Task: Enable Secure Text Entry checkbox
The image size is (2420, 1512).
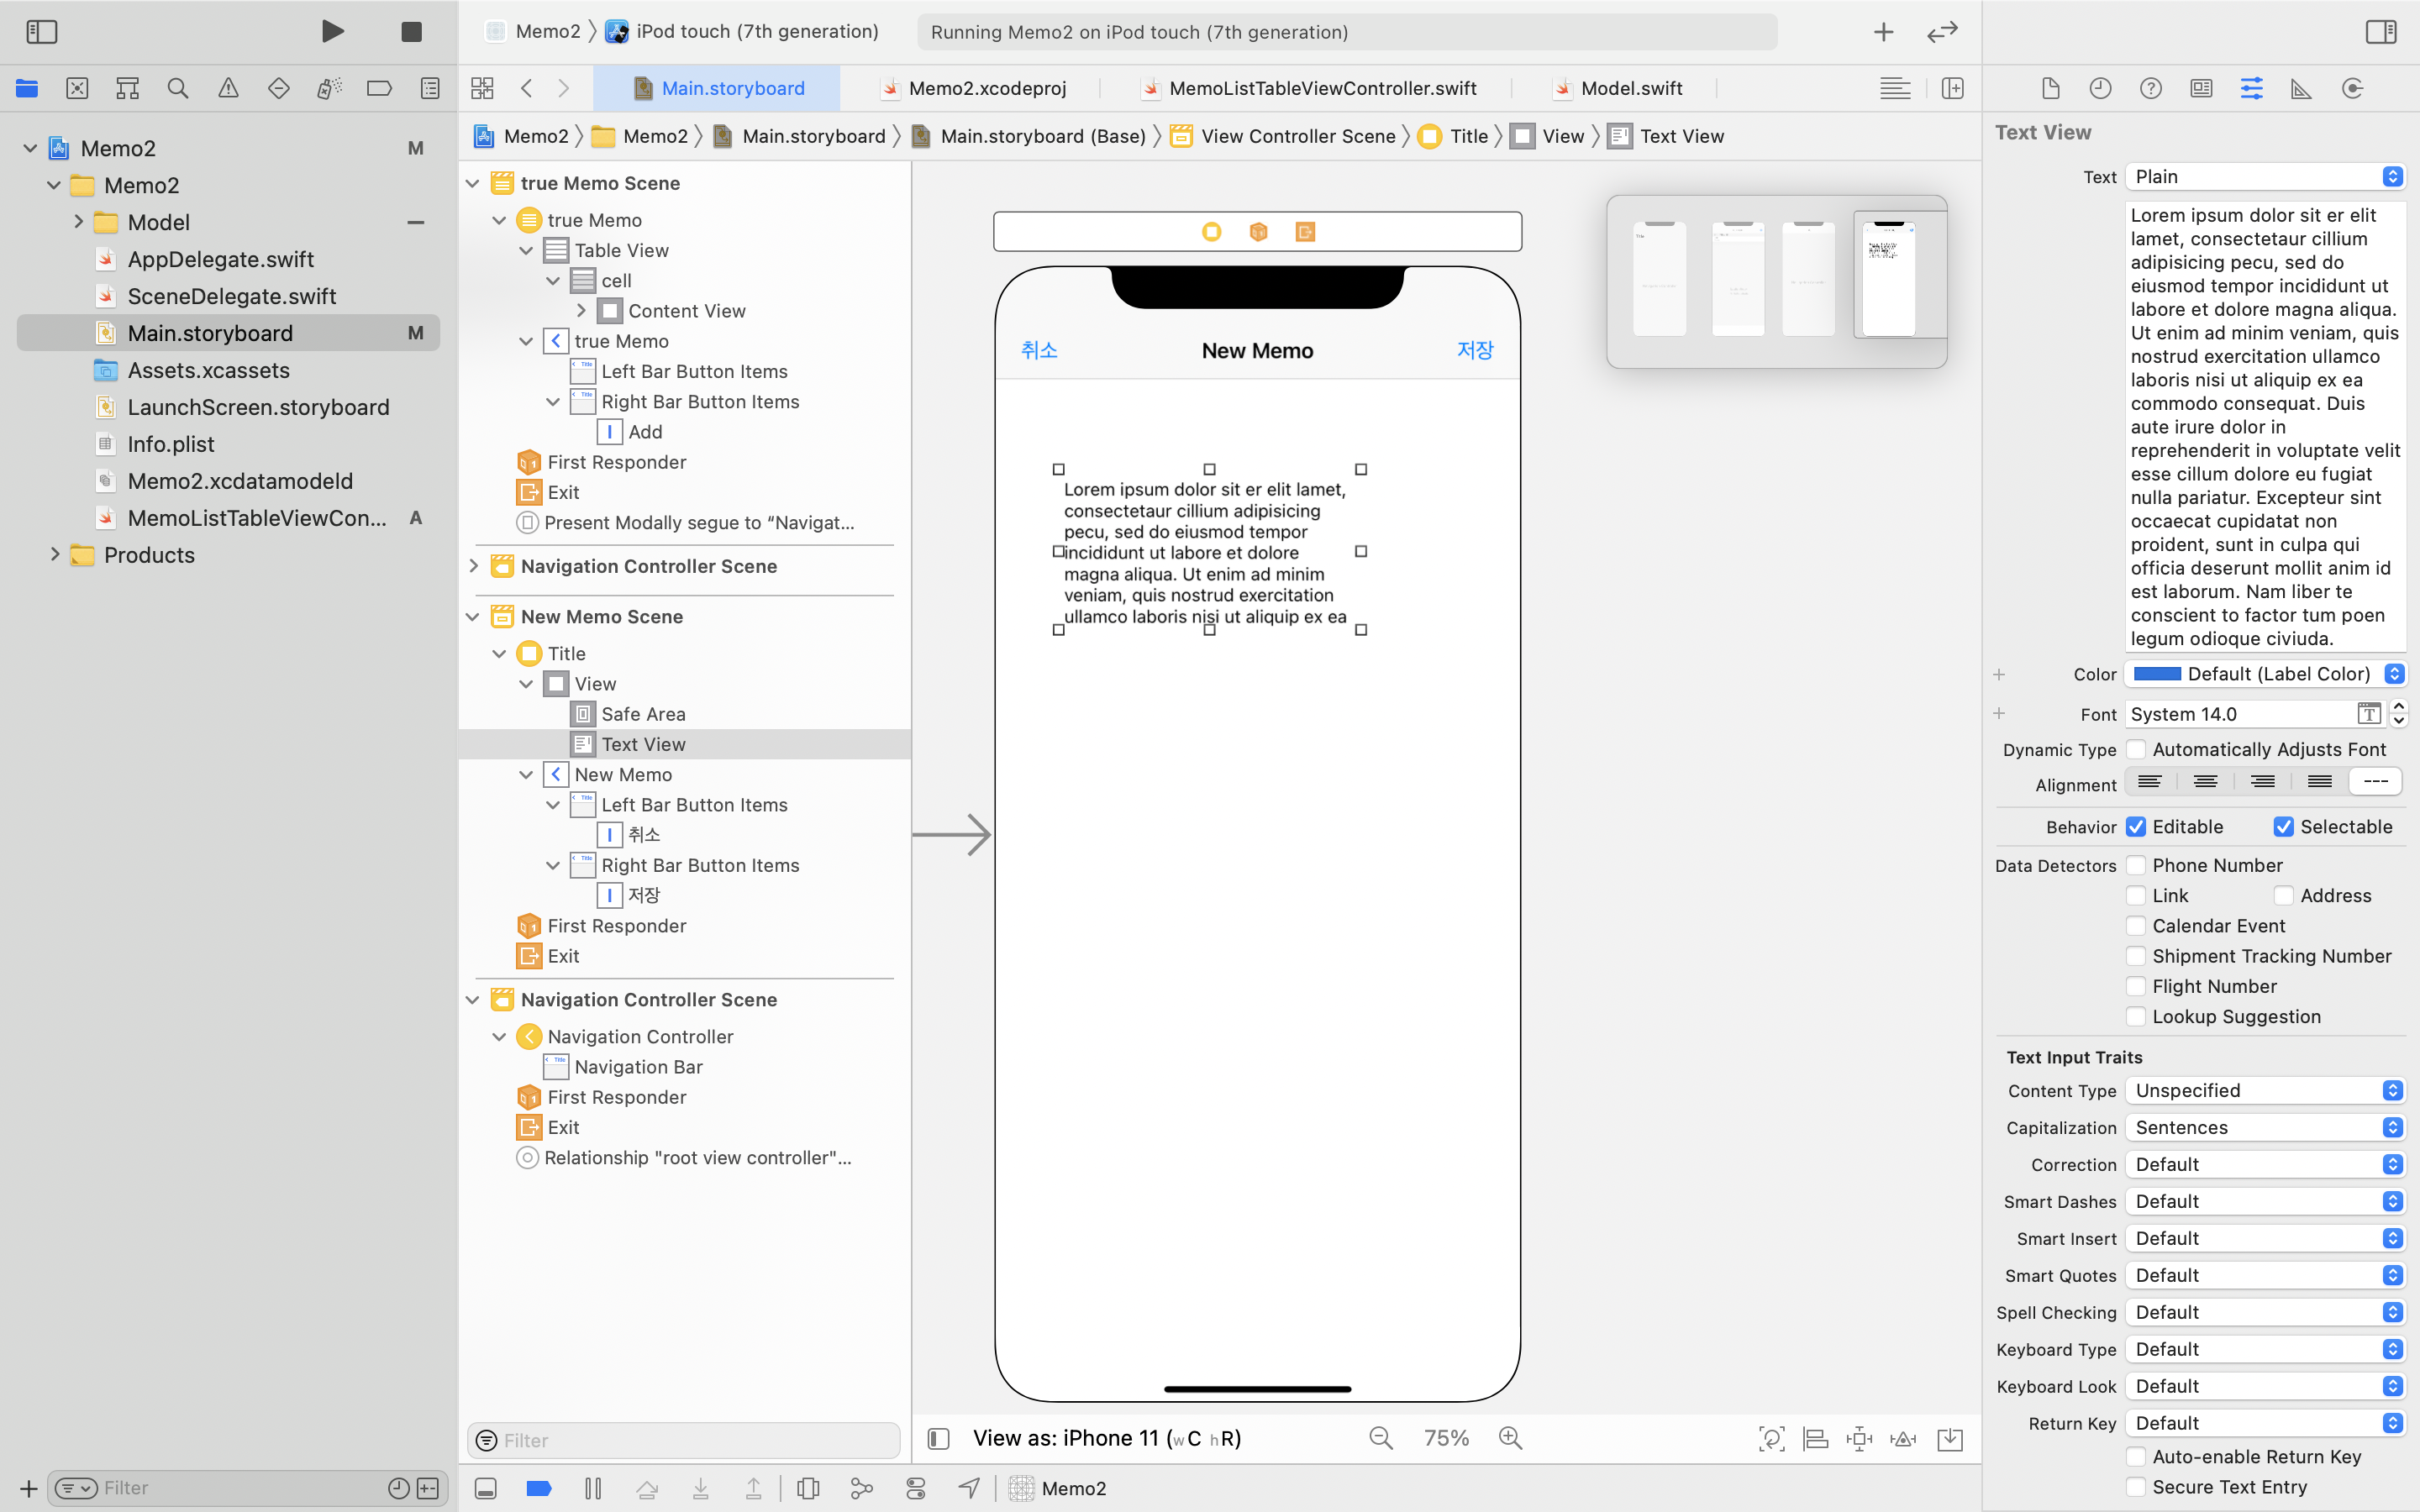Action: tap(2136, 1487)
